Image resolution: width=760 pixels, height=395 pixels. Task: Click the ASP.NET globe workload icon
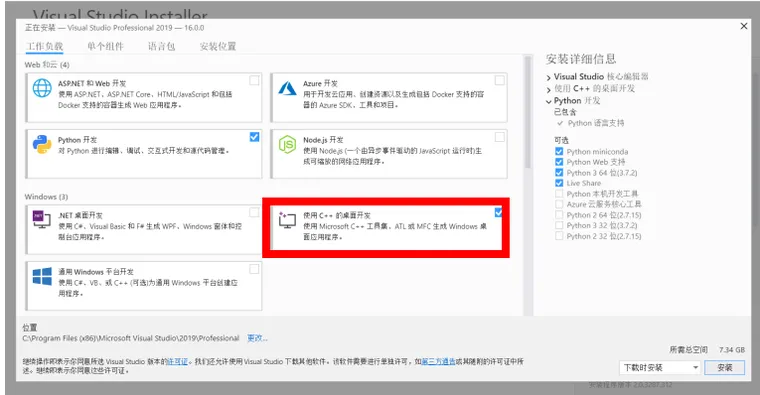[x=42, y=88]
